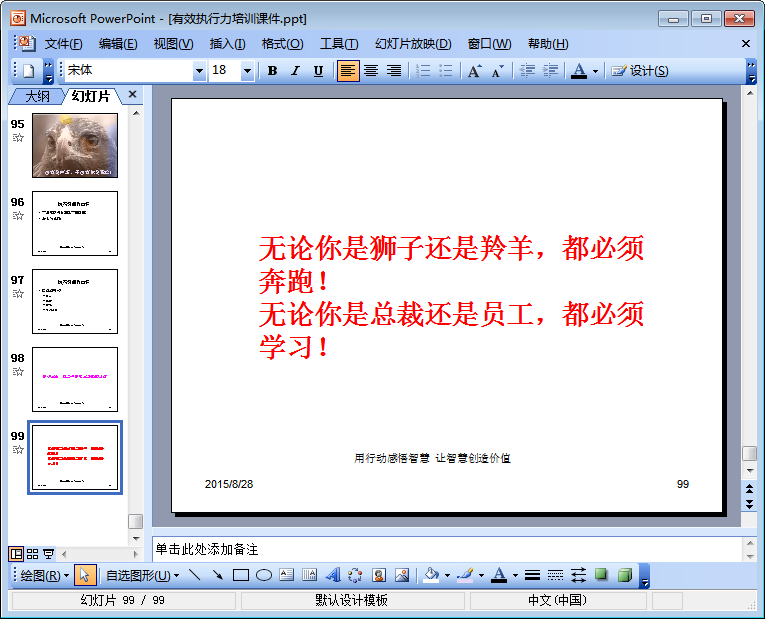
Task: Toggle Italic formatting
Action: pyautogui.click(x=295, y=71)
